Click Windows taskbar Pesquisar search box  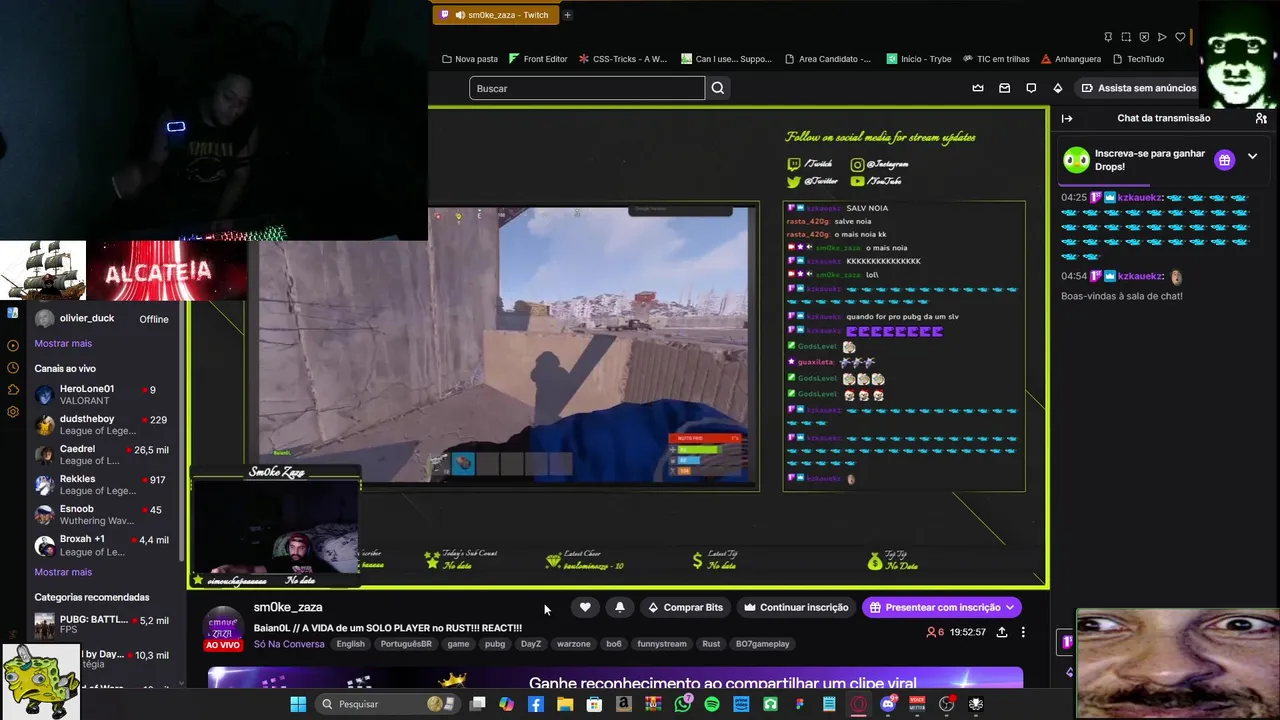pyautogui.click(x=390, y=704)
